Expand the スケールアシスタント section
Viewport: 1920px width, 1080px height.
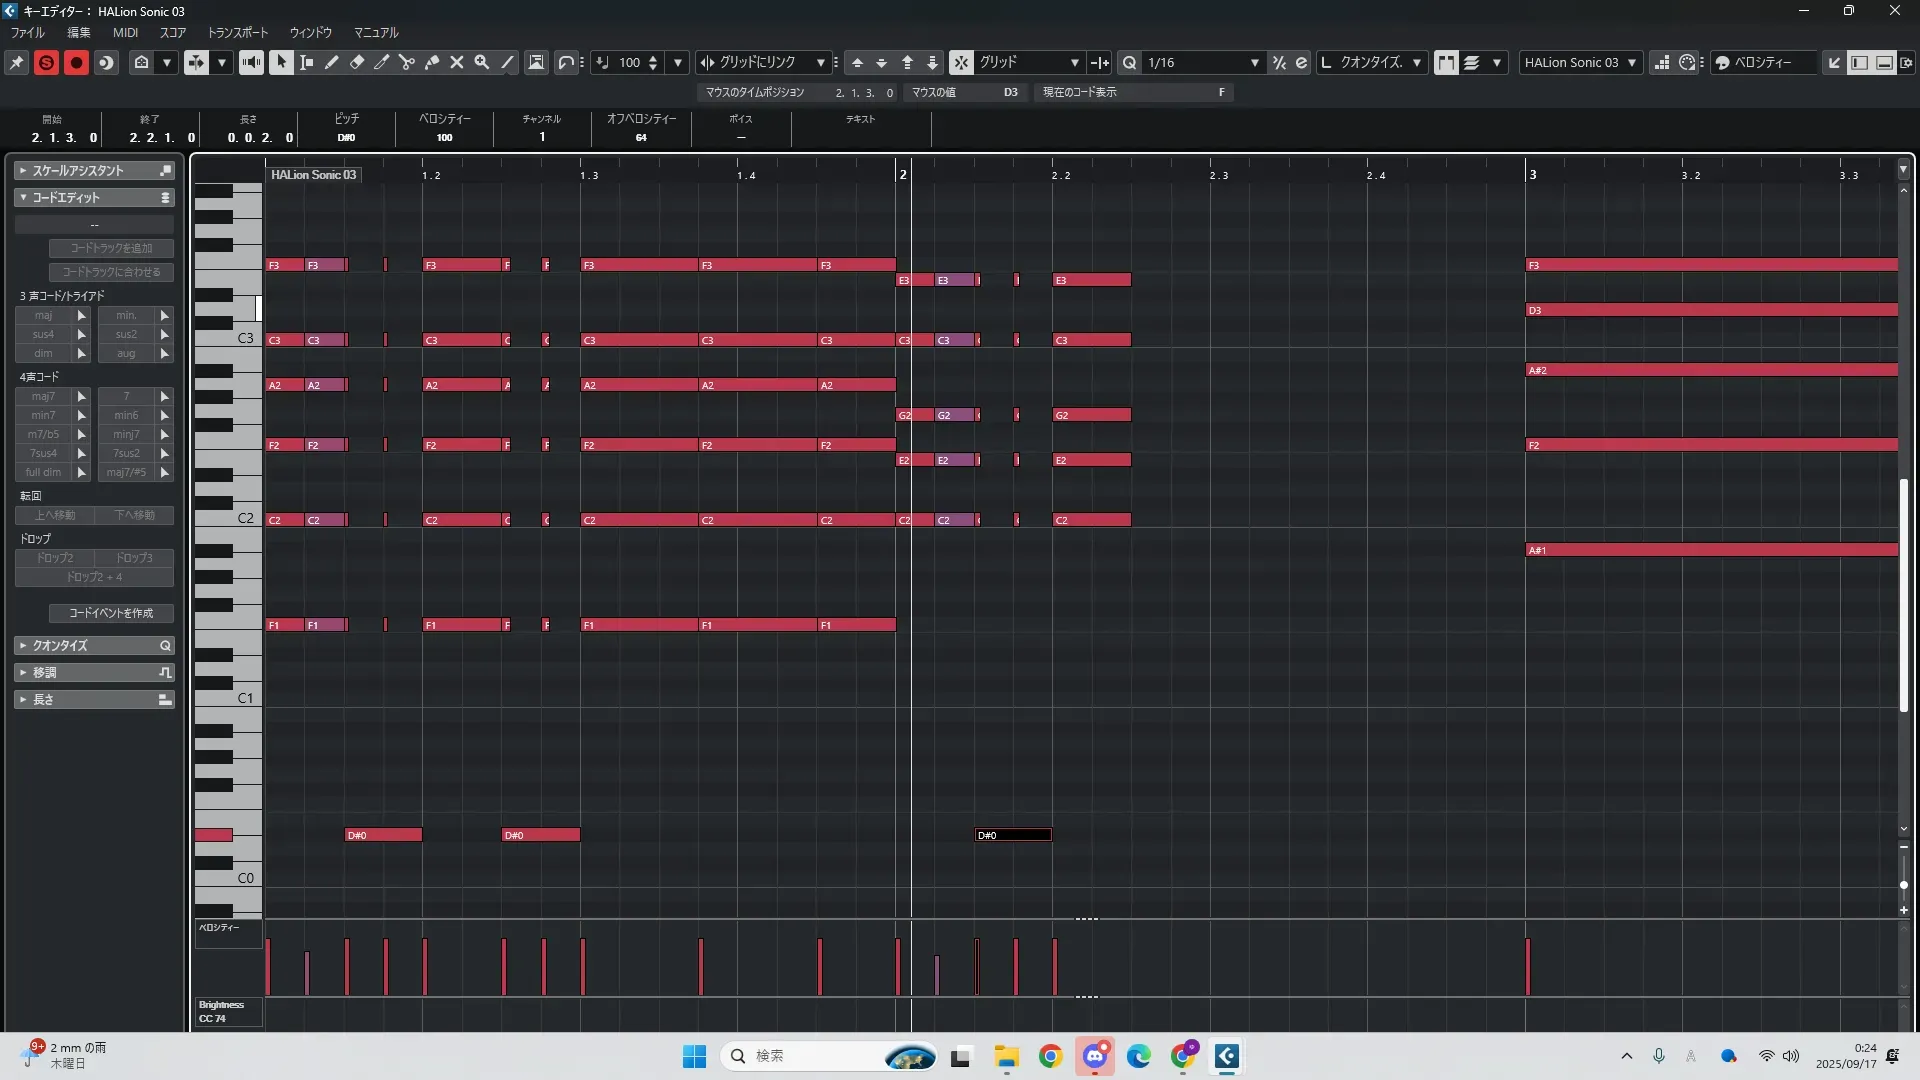(78, 171)
